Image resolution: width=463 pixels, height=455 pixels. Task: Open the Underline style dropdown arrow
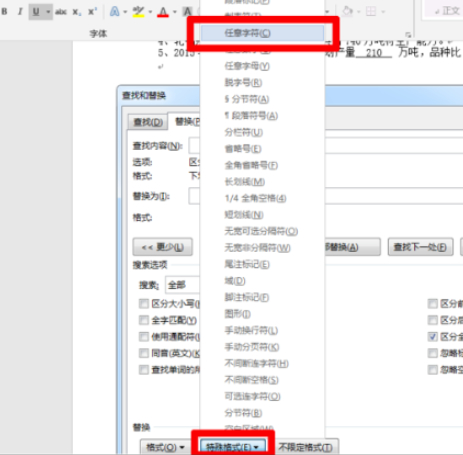coord(48,12)
